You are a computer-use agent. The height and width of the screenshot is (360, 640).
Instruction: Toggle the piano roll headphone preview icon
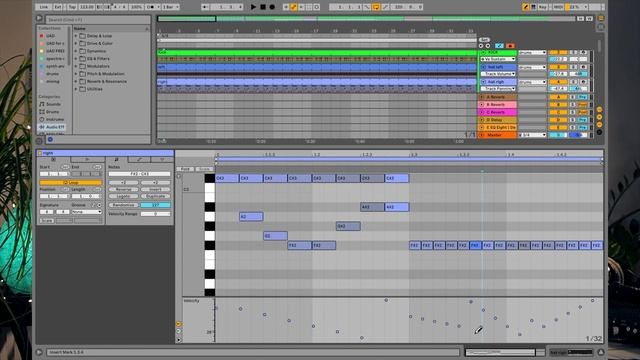pyautogui.click(x=179, y=176)
